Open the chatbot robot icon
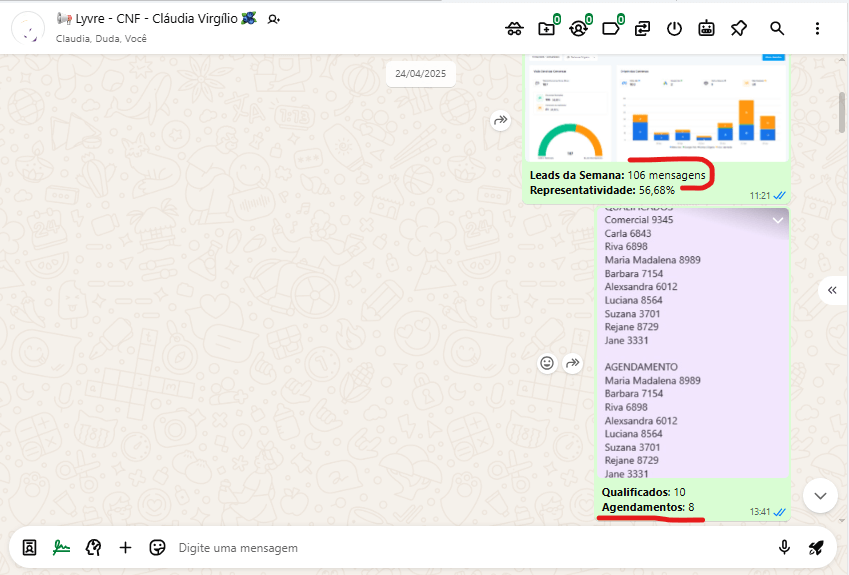 pyautogui.click(x=706, y=28)
